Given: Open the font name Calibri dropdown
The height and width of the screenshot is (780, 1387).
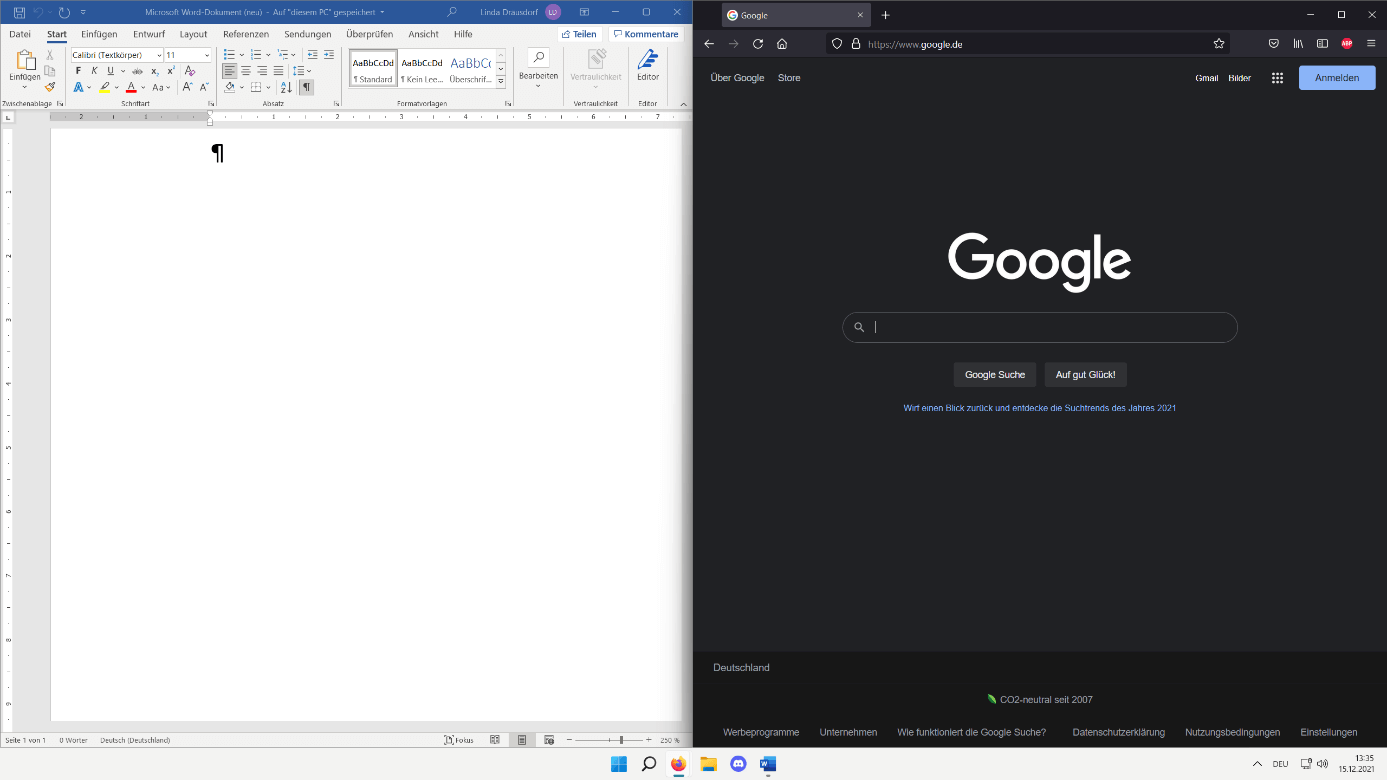Looking at the screenshot, I should point(159,55).
